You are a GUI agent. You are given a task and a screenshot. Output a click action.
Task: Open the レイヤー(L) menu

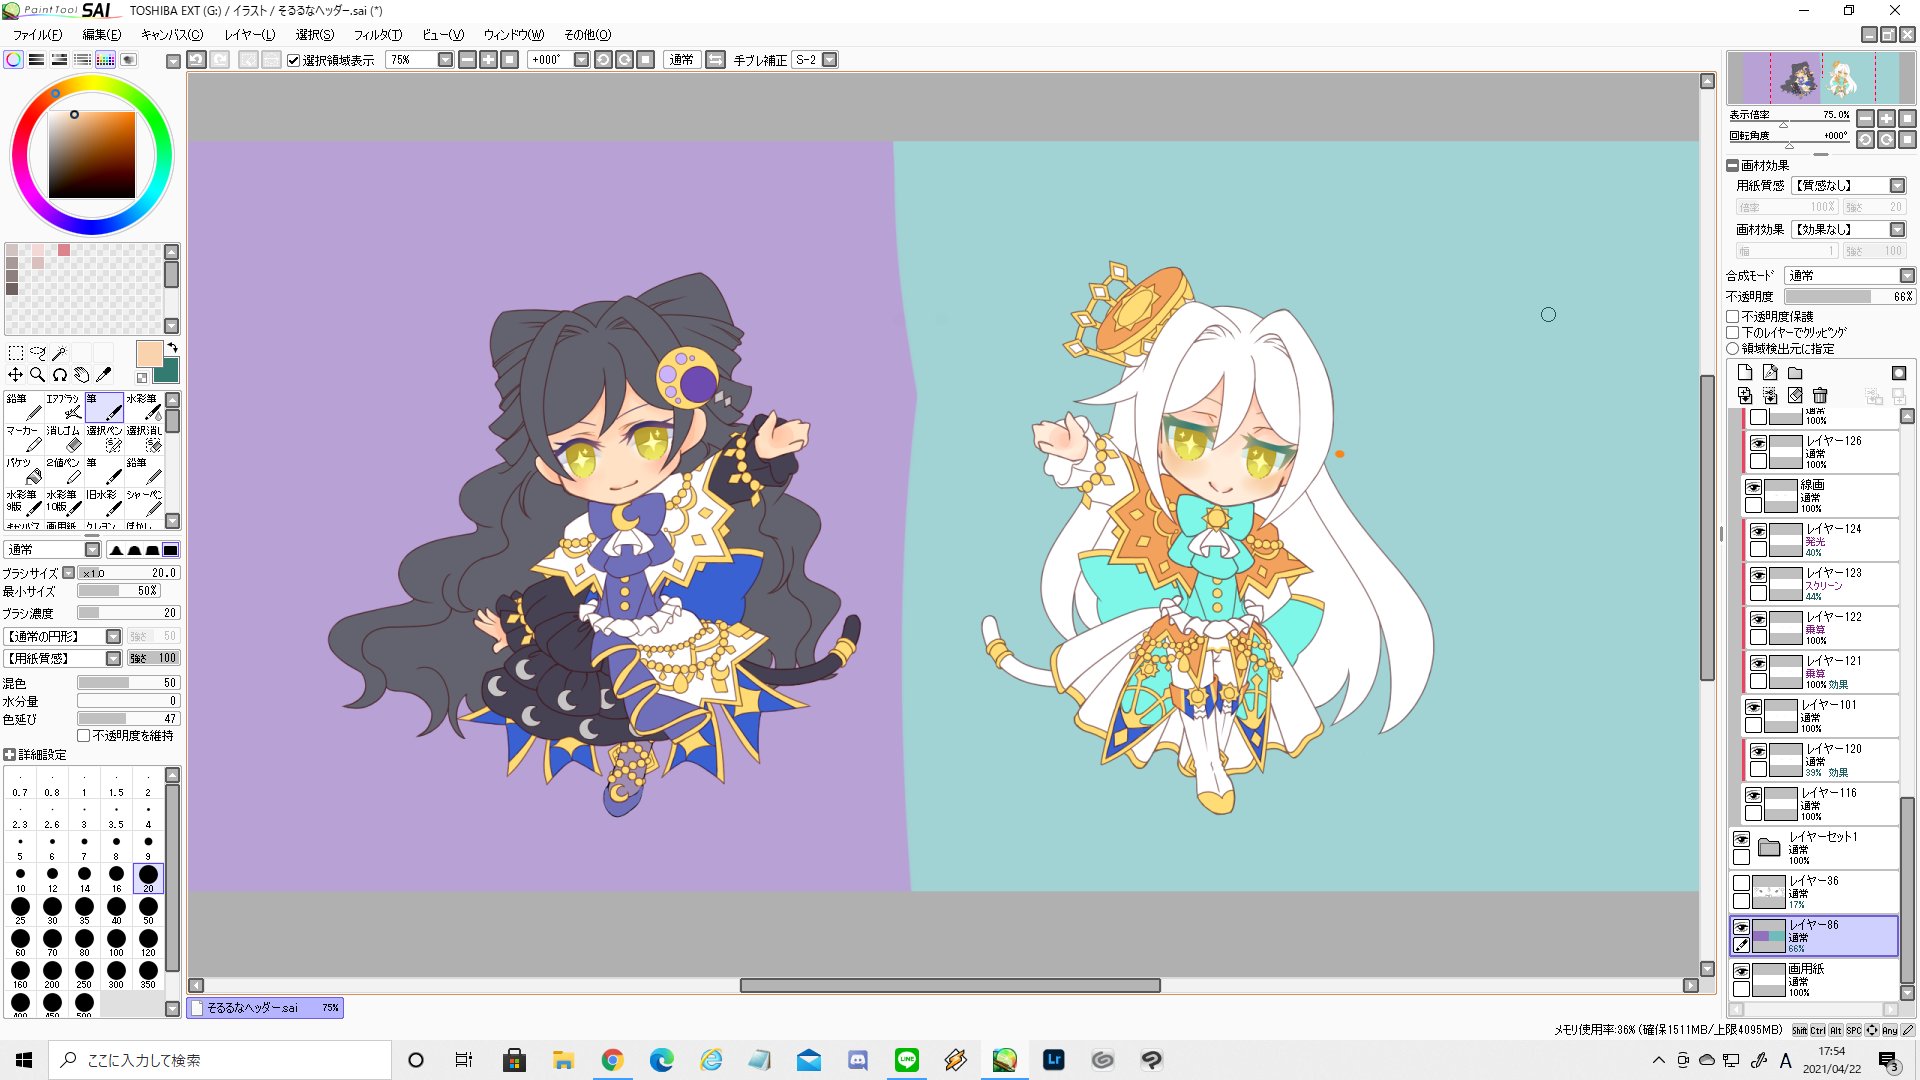[x=249, y=35]
